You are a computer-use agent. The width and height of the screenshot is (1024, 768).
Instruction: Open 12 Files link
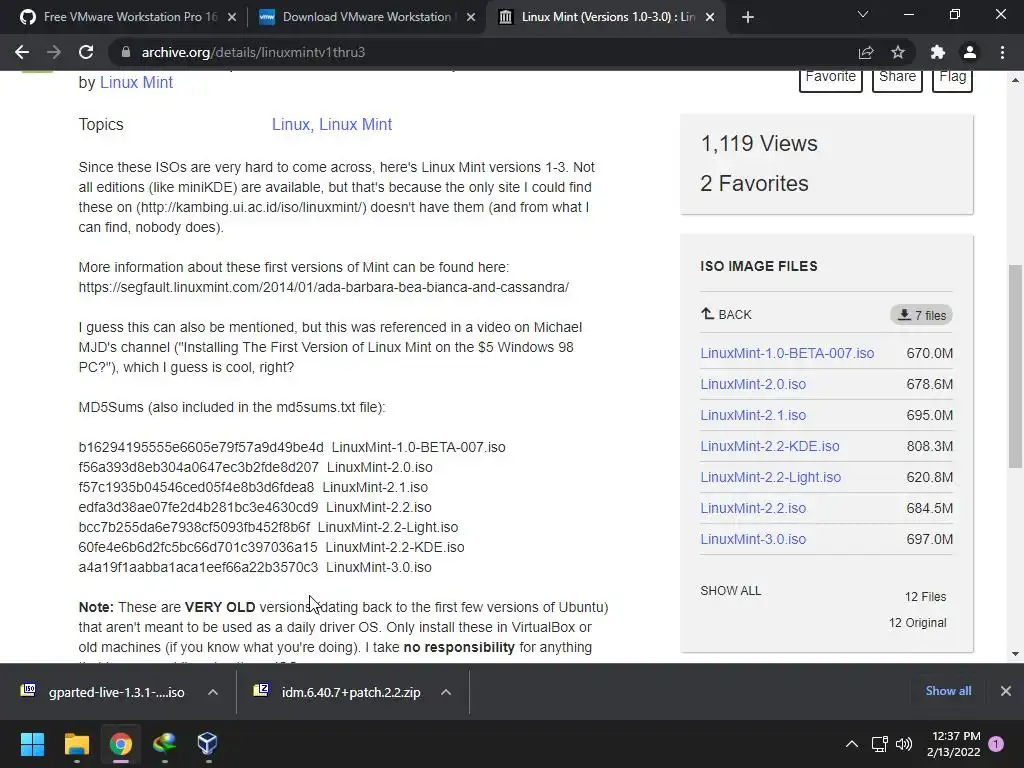(x=925, y=597)
